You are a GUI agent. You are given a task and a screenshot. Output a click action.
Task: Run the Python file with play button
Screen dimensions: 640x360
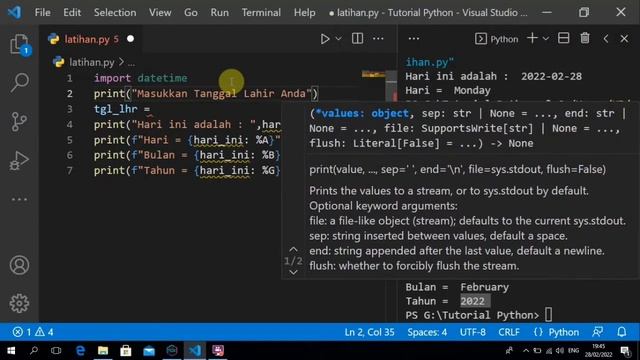click(x=325, y=39)
